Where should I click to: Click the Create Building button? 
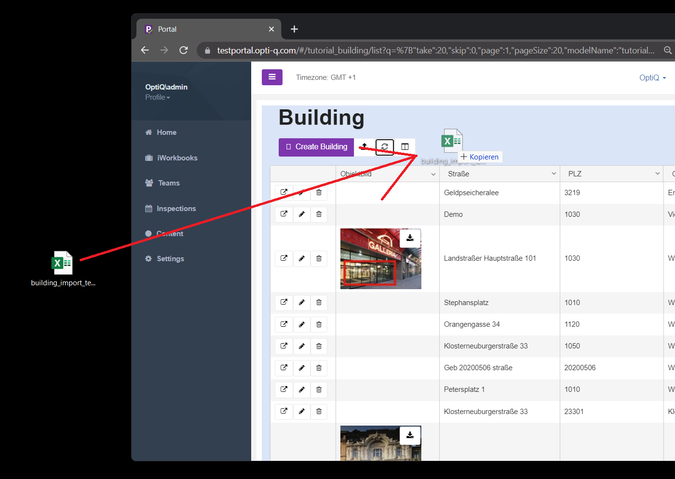[x=316, y=147]
